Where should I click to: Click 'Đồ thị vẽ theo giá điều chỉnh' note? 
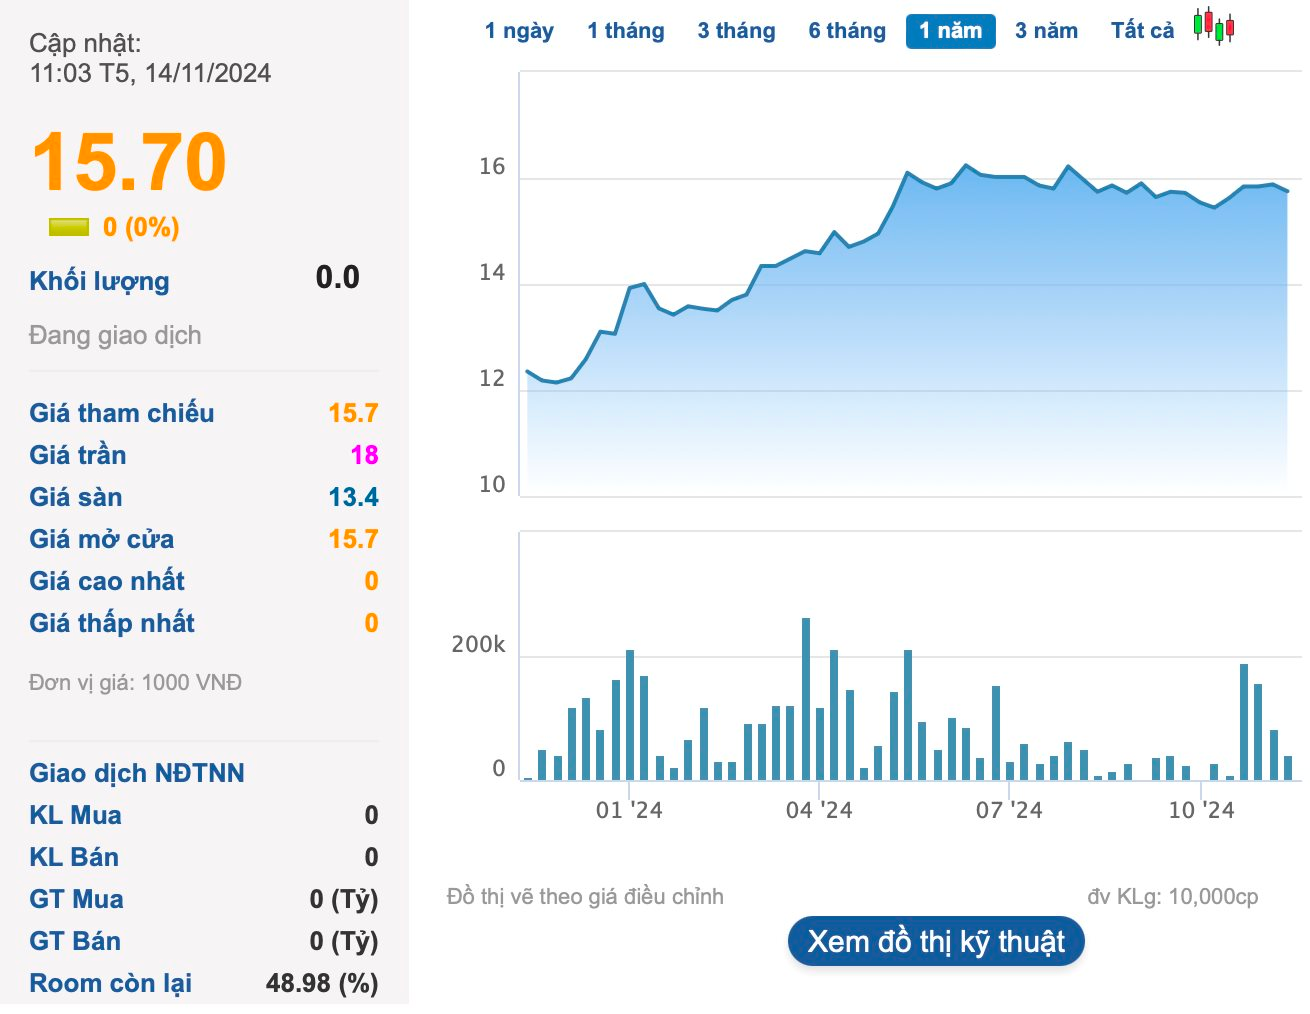pos(585,897)
